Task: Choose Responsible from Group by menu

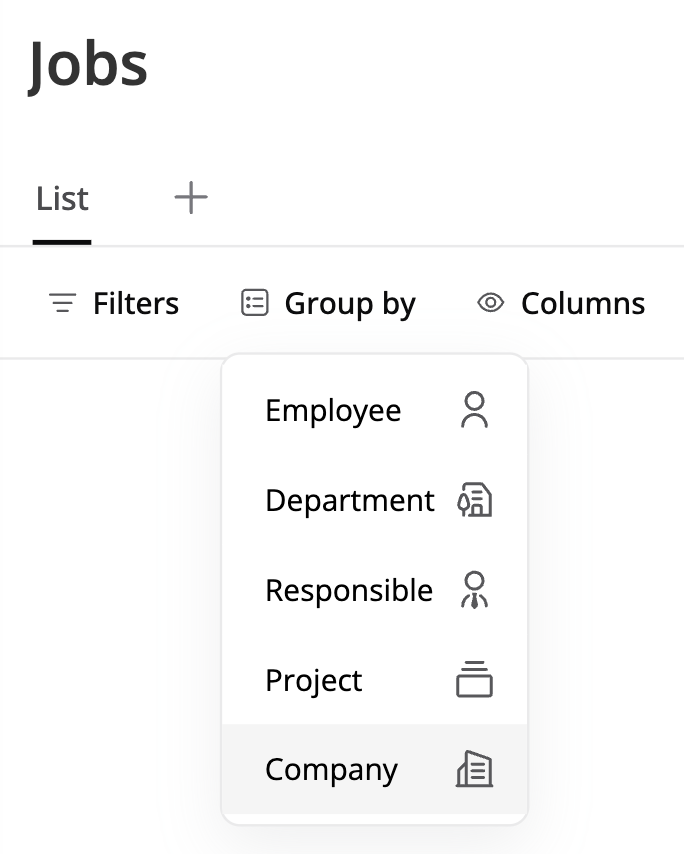Action: tap(348, 590)
